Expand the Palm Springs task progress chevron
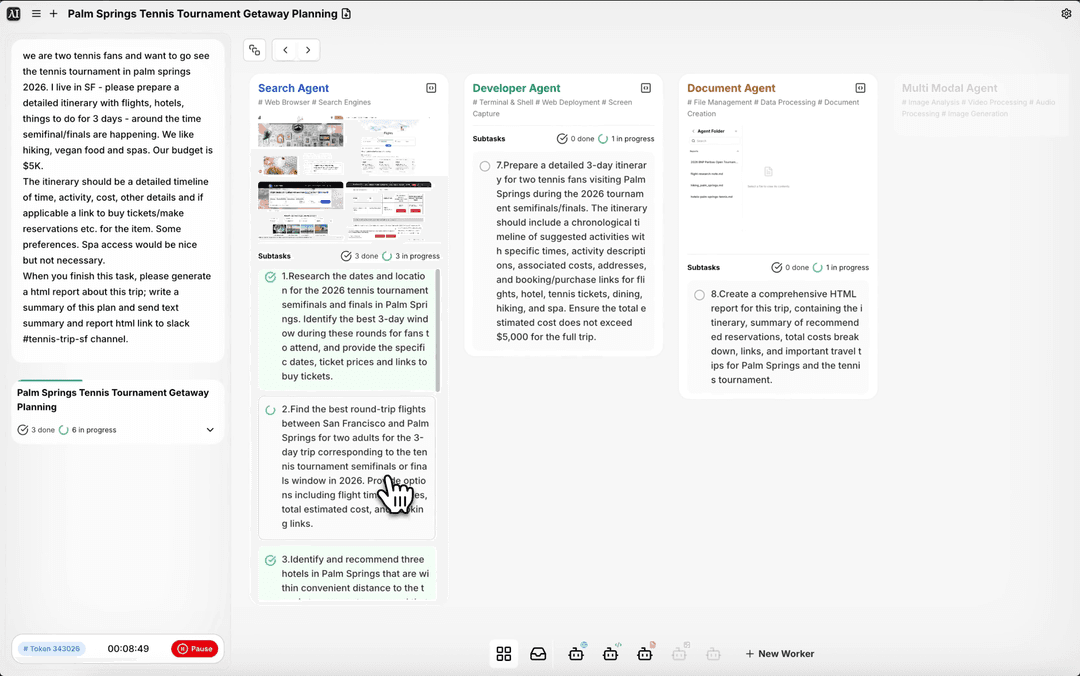 click(x=210, y=430)
